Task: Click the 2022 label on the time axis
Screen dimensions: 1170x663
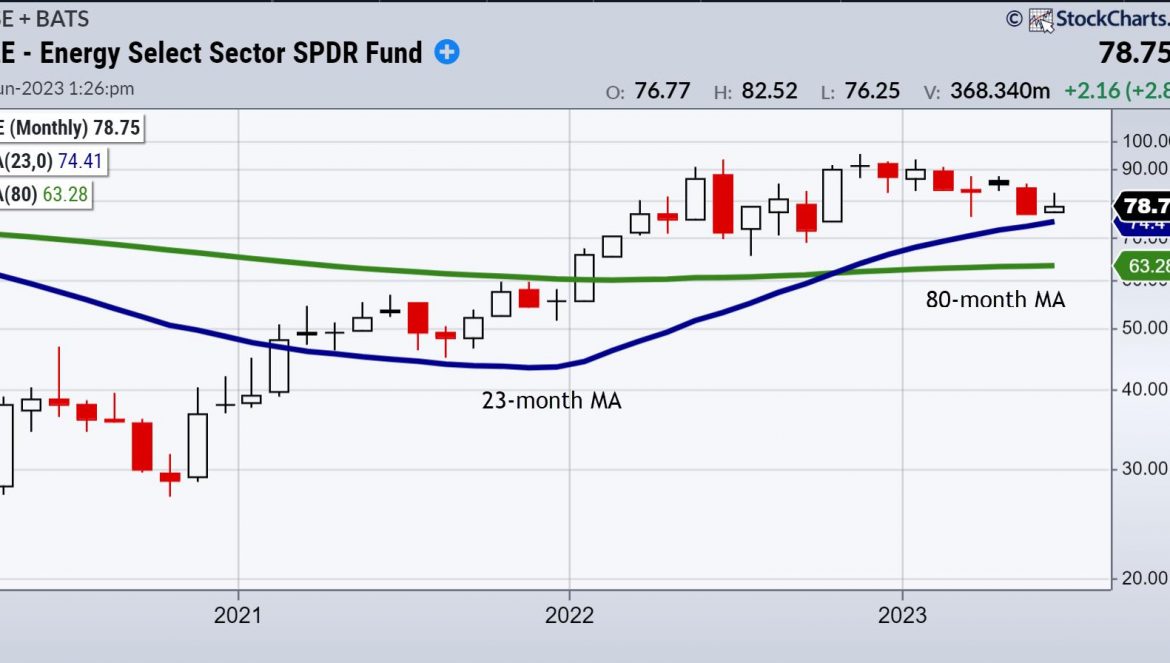Action: [569, 615]
